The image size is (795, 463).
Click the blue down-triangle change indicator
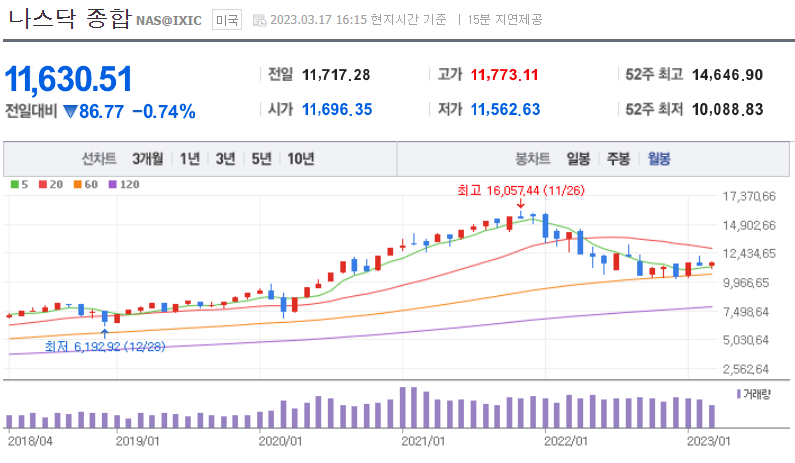click(70, 111)
